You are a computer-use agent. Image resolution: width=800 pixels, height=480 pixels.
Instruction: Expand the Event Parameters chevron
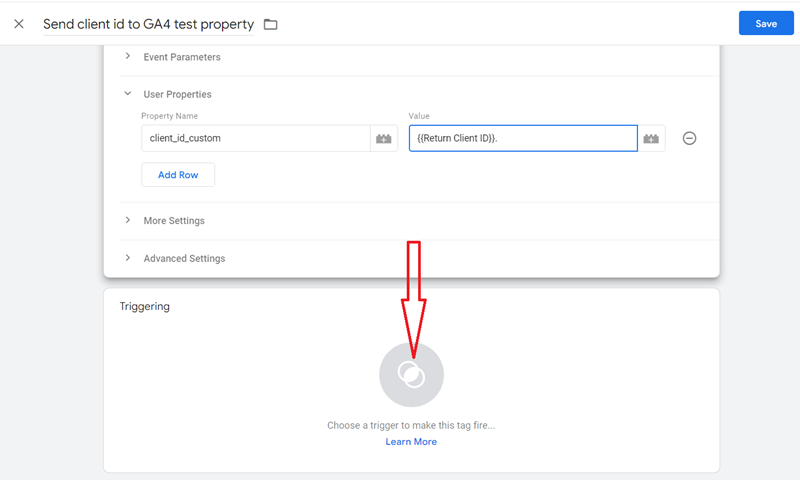click(128, 57)
